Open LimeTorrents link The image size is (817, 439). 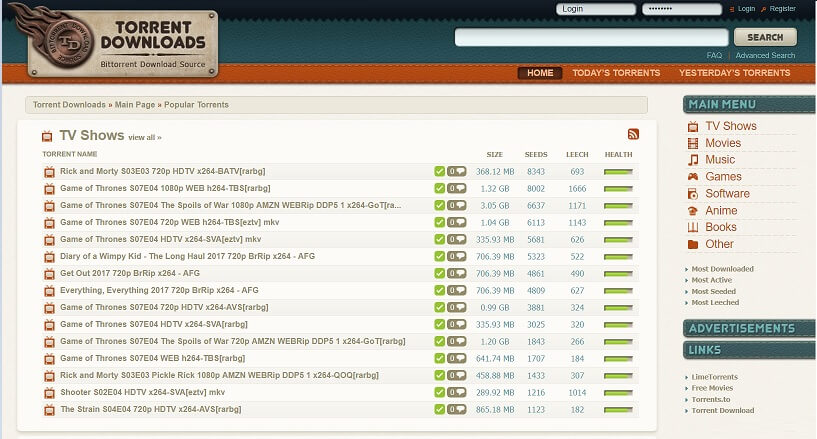pyautogui.click(x=714, y=377)
